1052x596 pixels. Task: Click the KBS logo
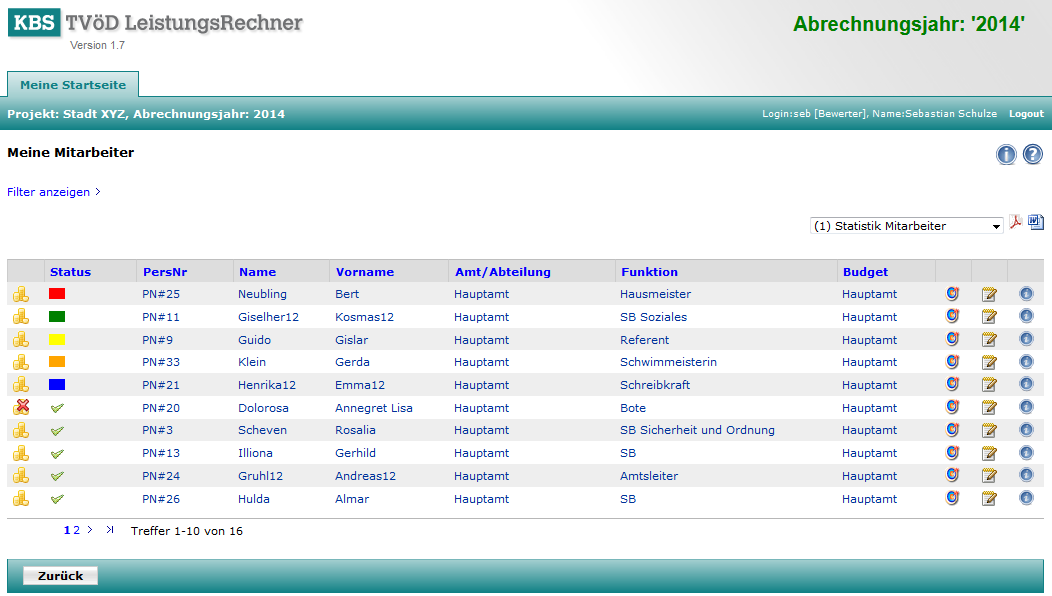click(34, 22)
